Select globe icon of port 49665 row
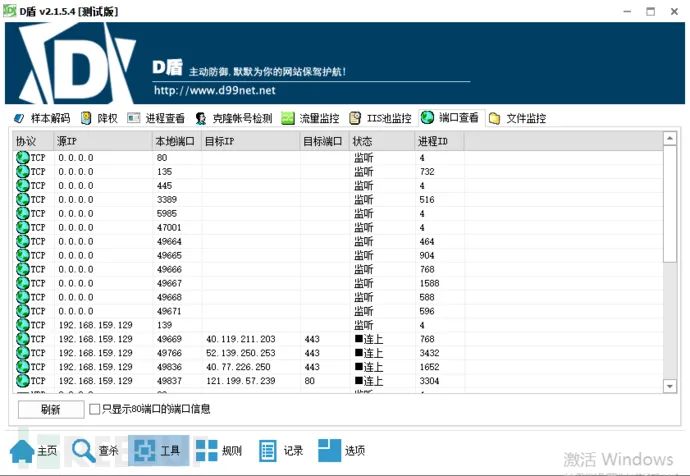The image size is (690, 476). tap(22, 256)
